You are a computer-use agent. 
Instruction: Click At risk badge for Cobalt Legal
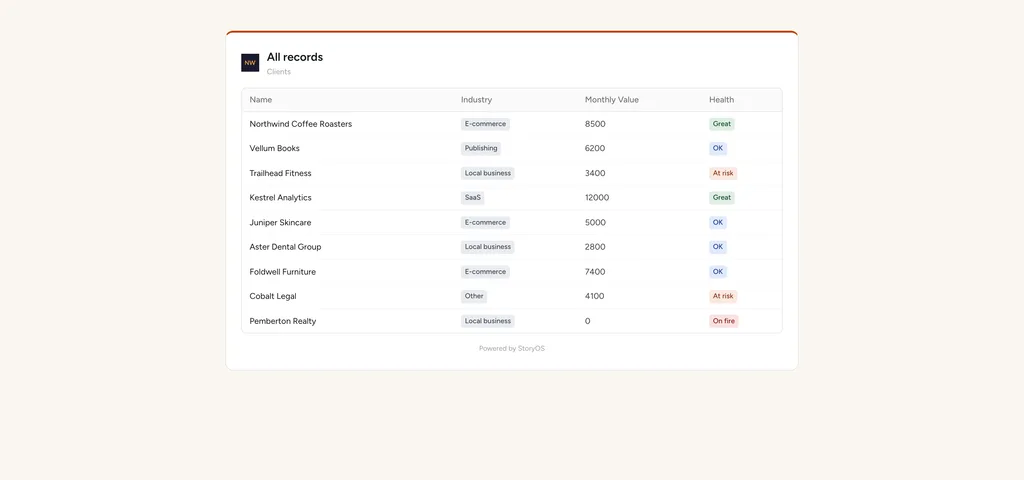click(x=723, y=296)
